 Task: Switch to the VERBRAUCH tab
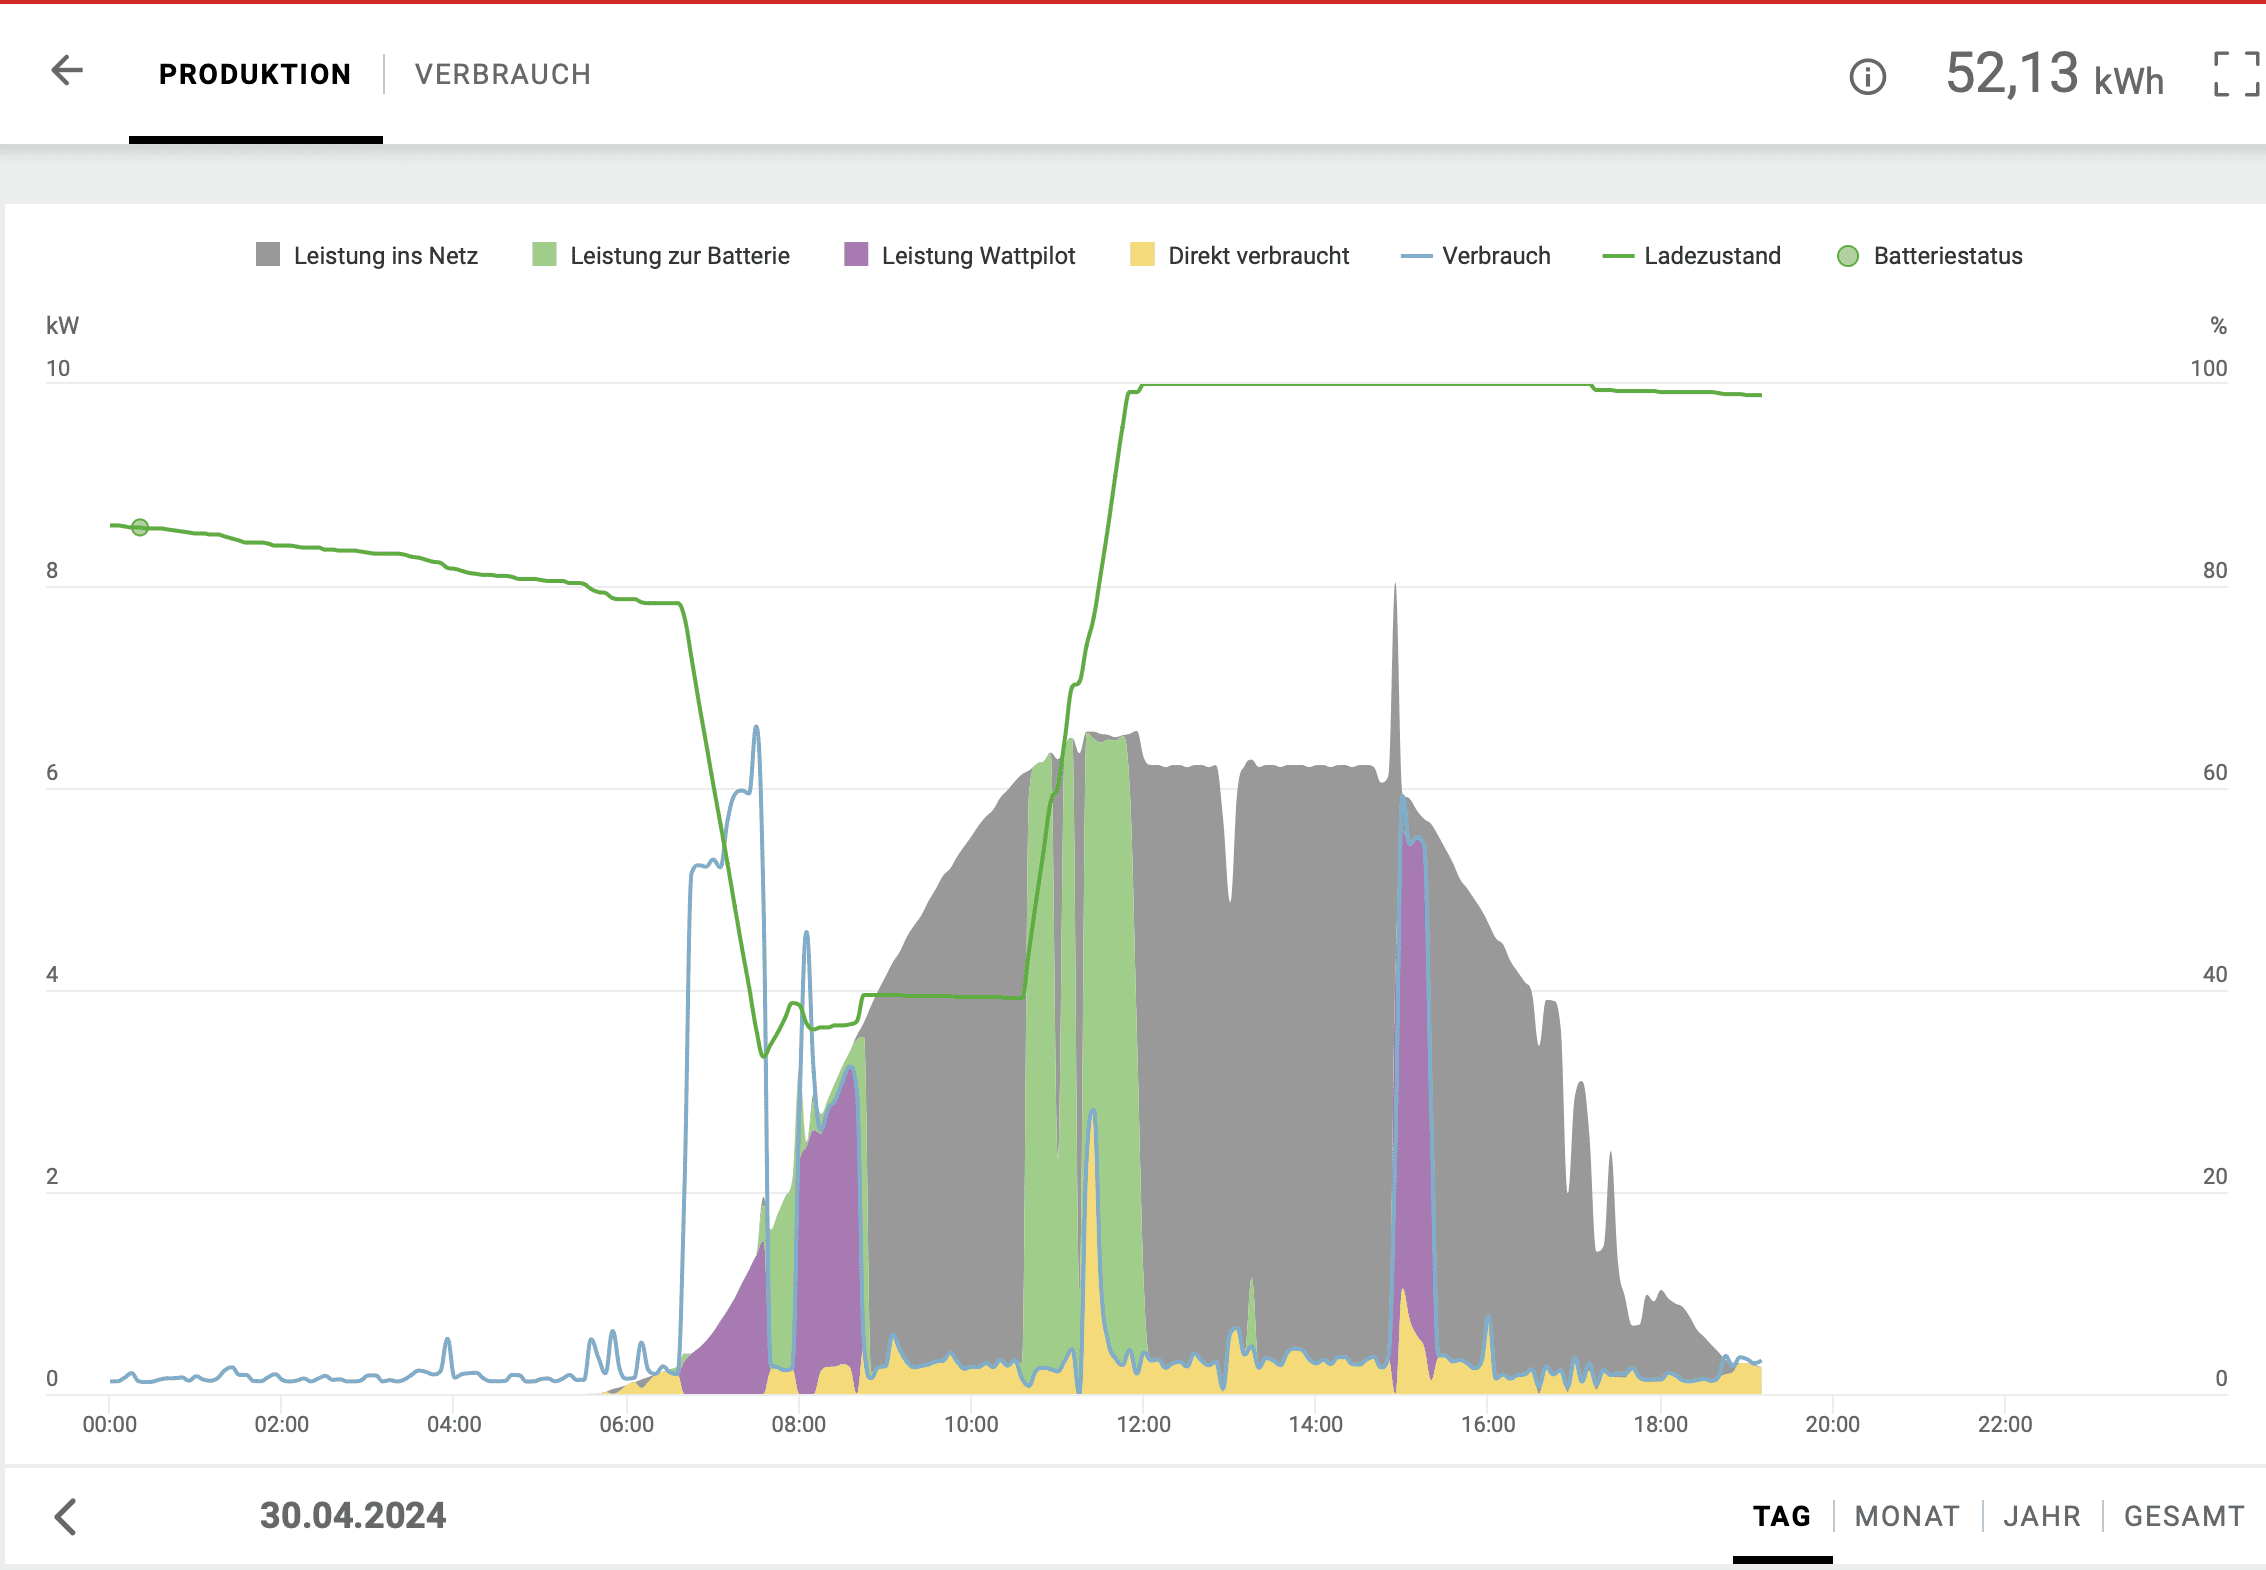click(x=502, y=75)
